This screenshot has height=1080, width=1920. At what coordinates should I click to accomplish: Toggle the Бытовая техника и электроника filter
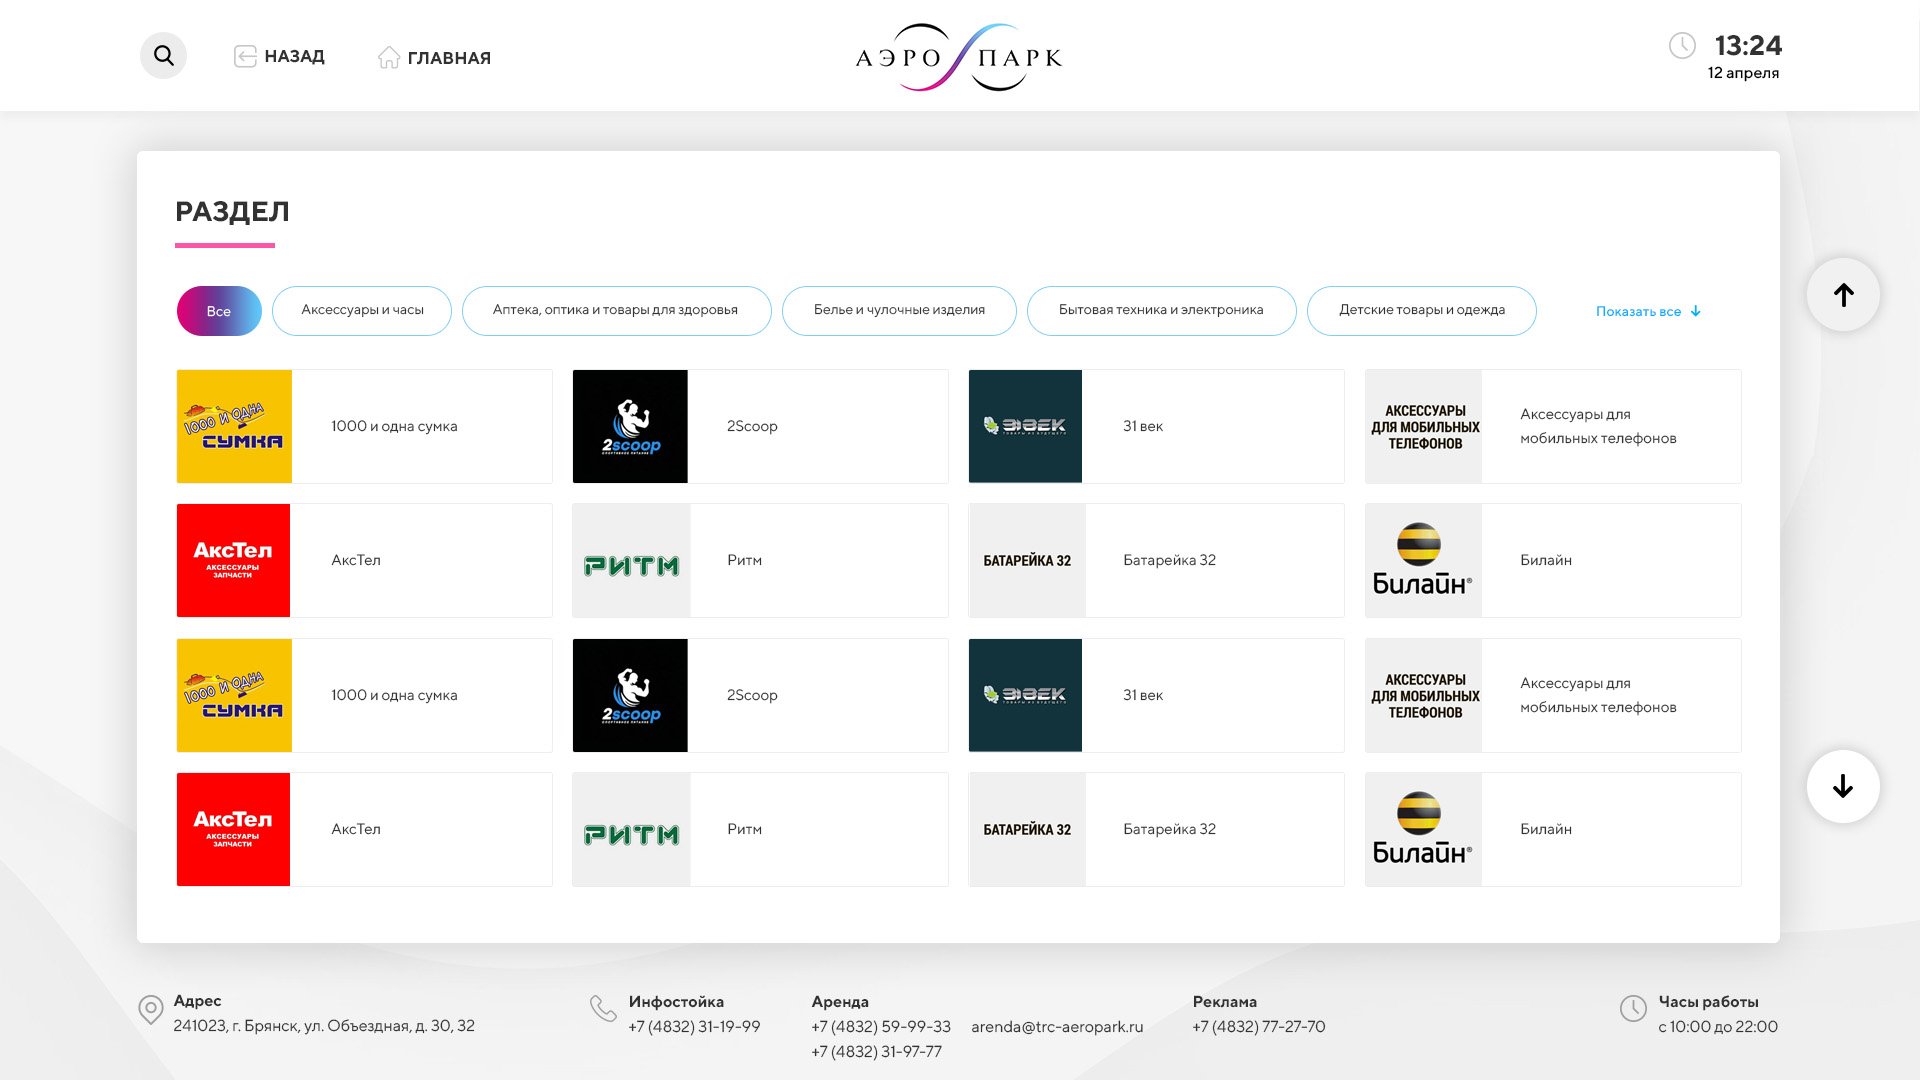tap(1160, 310)
